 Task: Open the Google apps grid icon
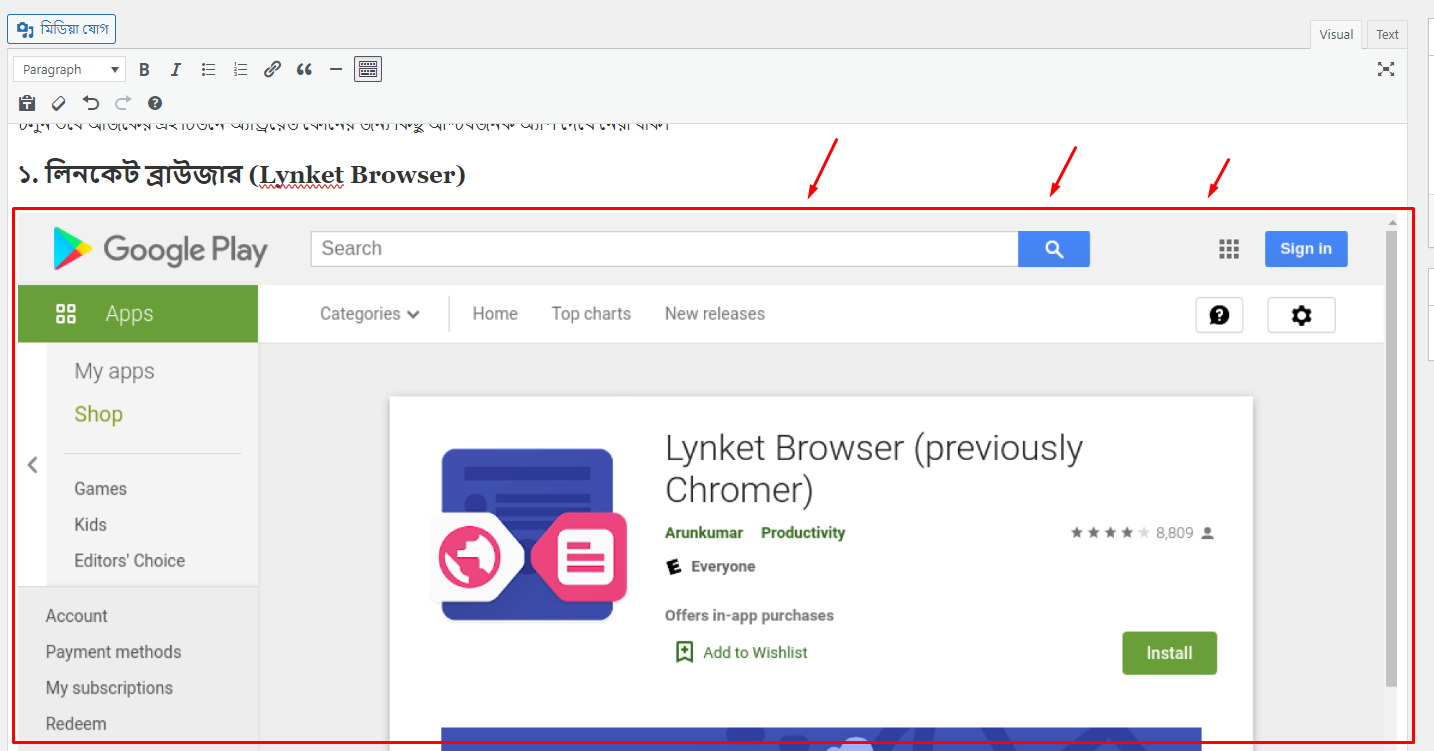click(x=1229, y=249)
